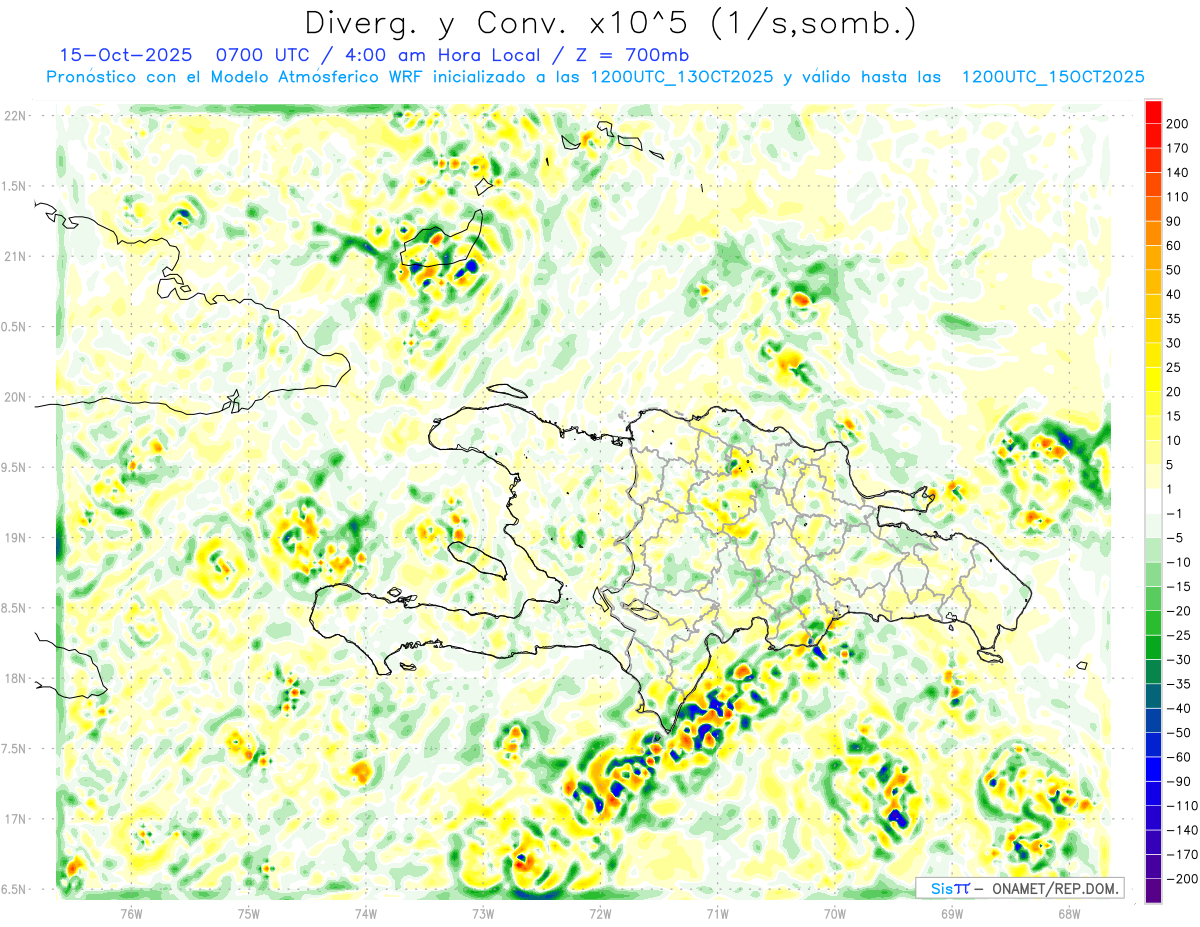
Task: Click the 40 value on the color scale
Action: click(x=1174, y=294)
